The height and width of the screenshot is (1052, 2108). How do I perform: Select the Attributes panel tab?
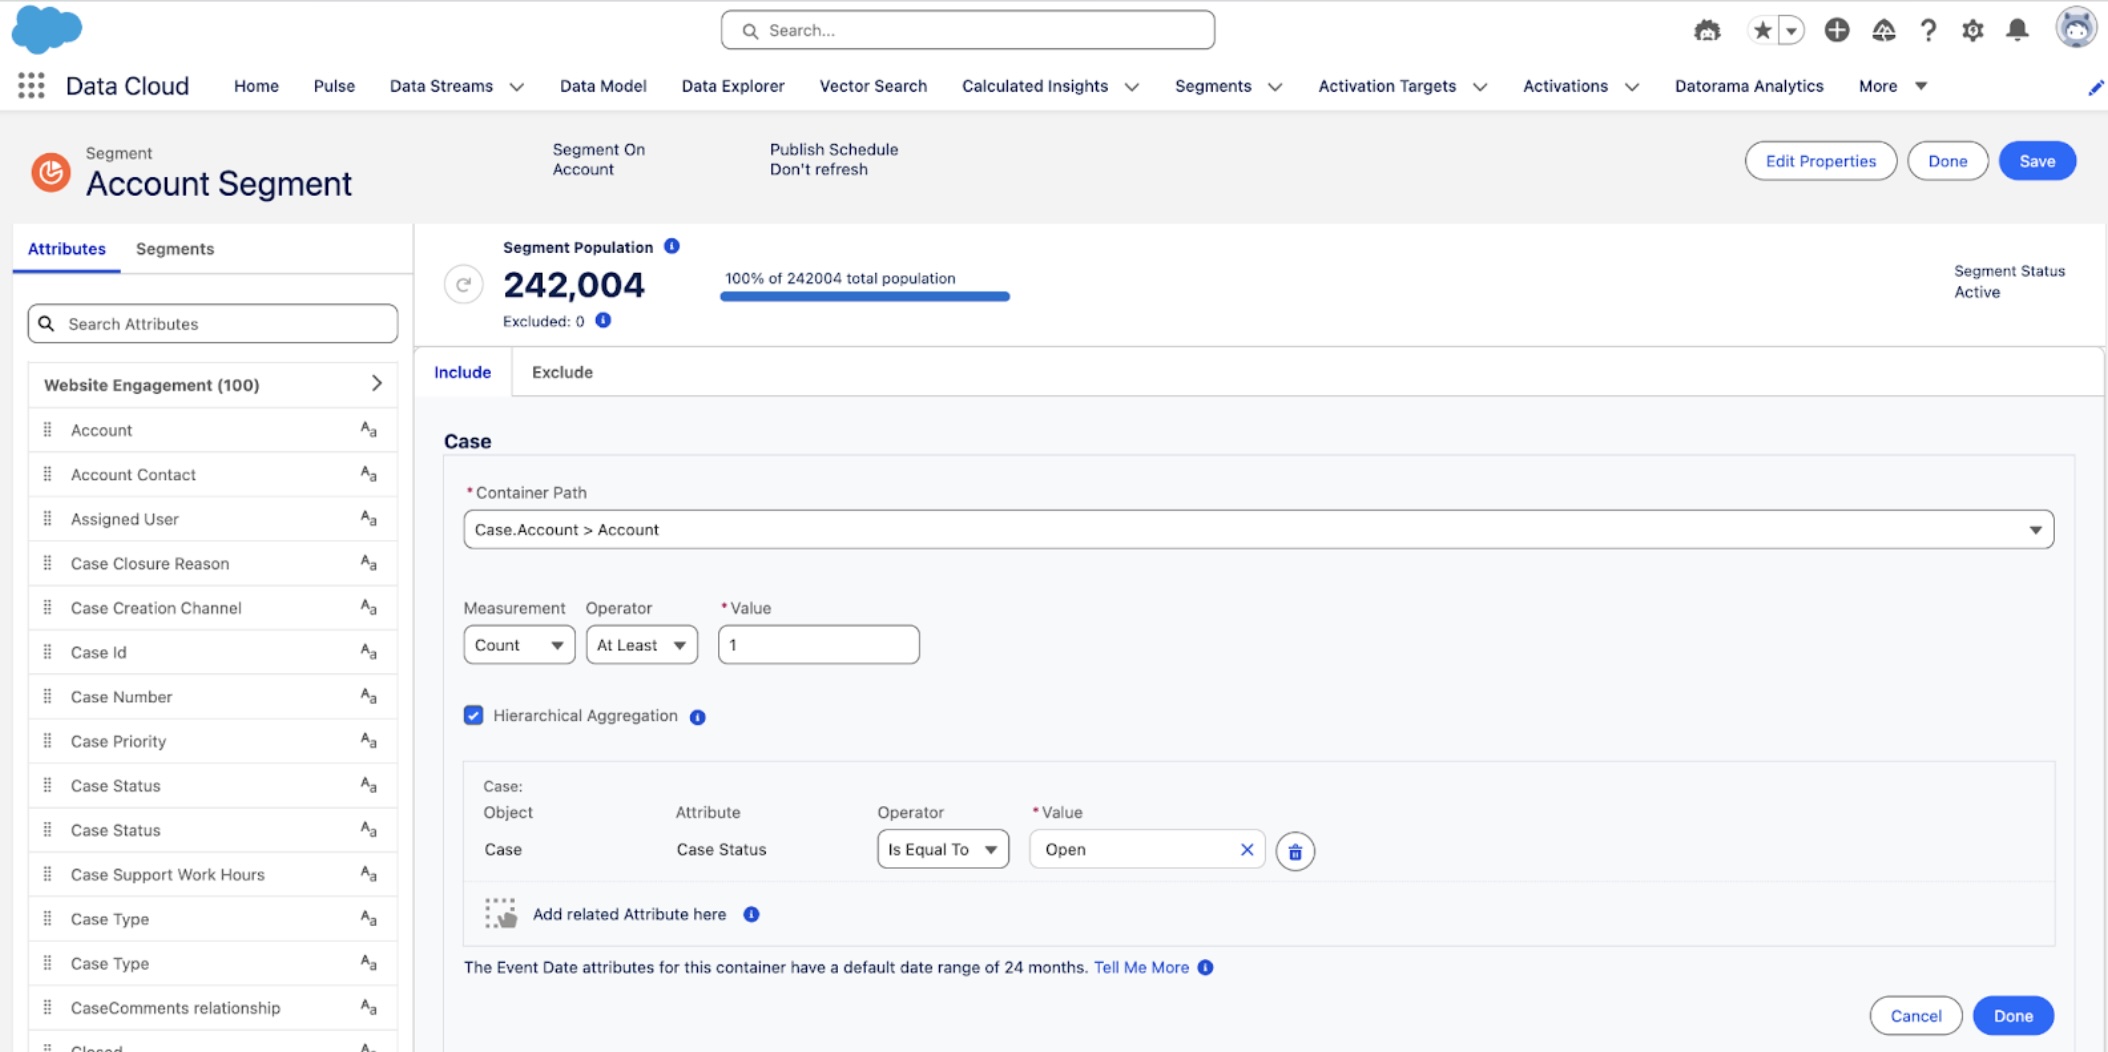(x=66, y=249)
